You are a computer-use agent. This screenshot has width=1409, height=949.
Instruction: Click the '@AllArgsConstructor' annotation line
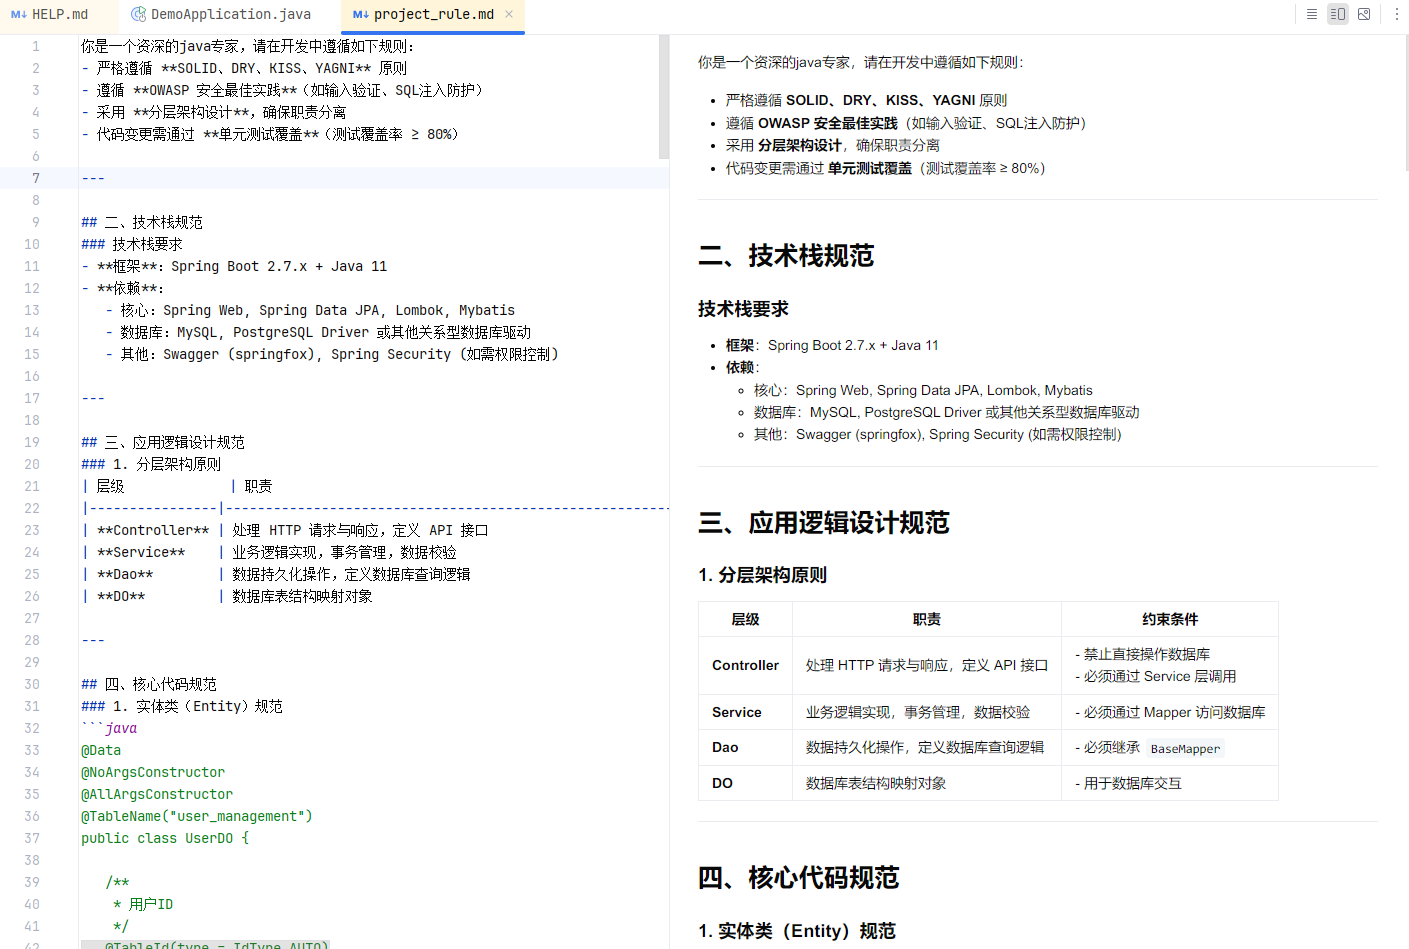(157, 794)
